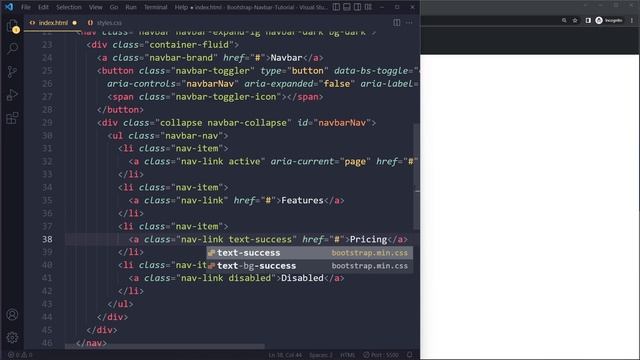Open the Selection menu
Viewport: 640px width, 360px height.
point(69,7)
